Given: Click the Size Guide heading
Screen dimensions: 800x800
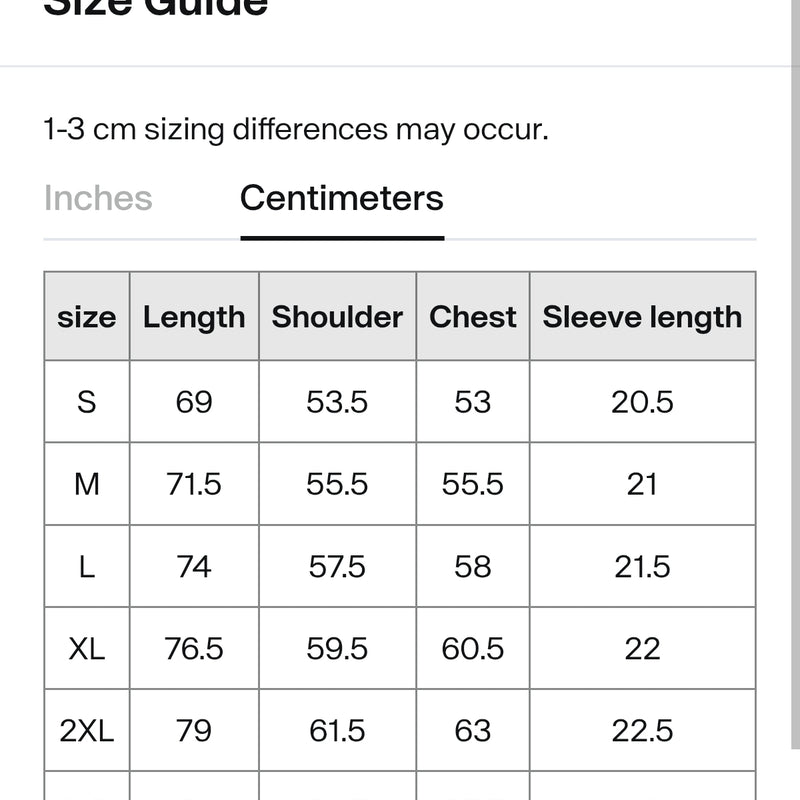Looking at the screenshot, I should click(156, 8).
